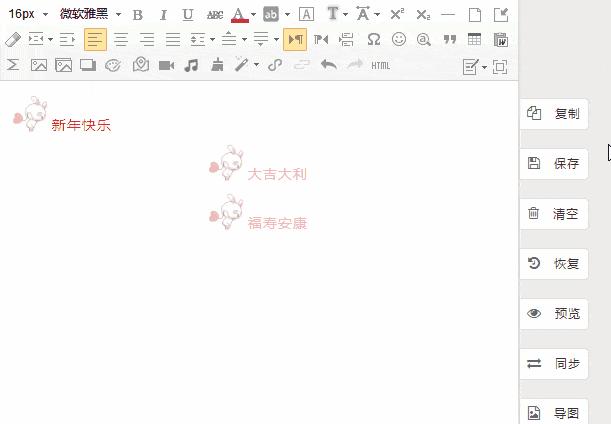Insert a video

tap(166, 65)
